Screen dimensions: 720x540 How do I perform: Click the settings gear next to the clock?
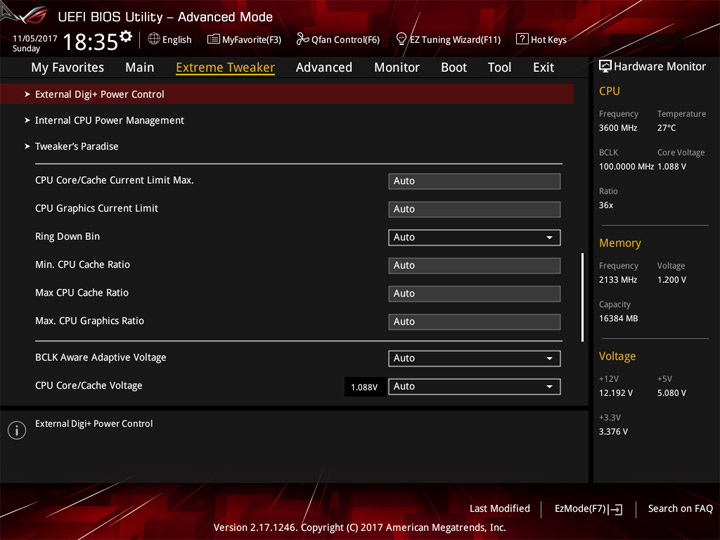click(126, 36)
